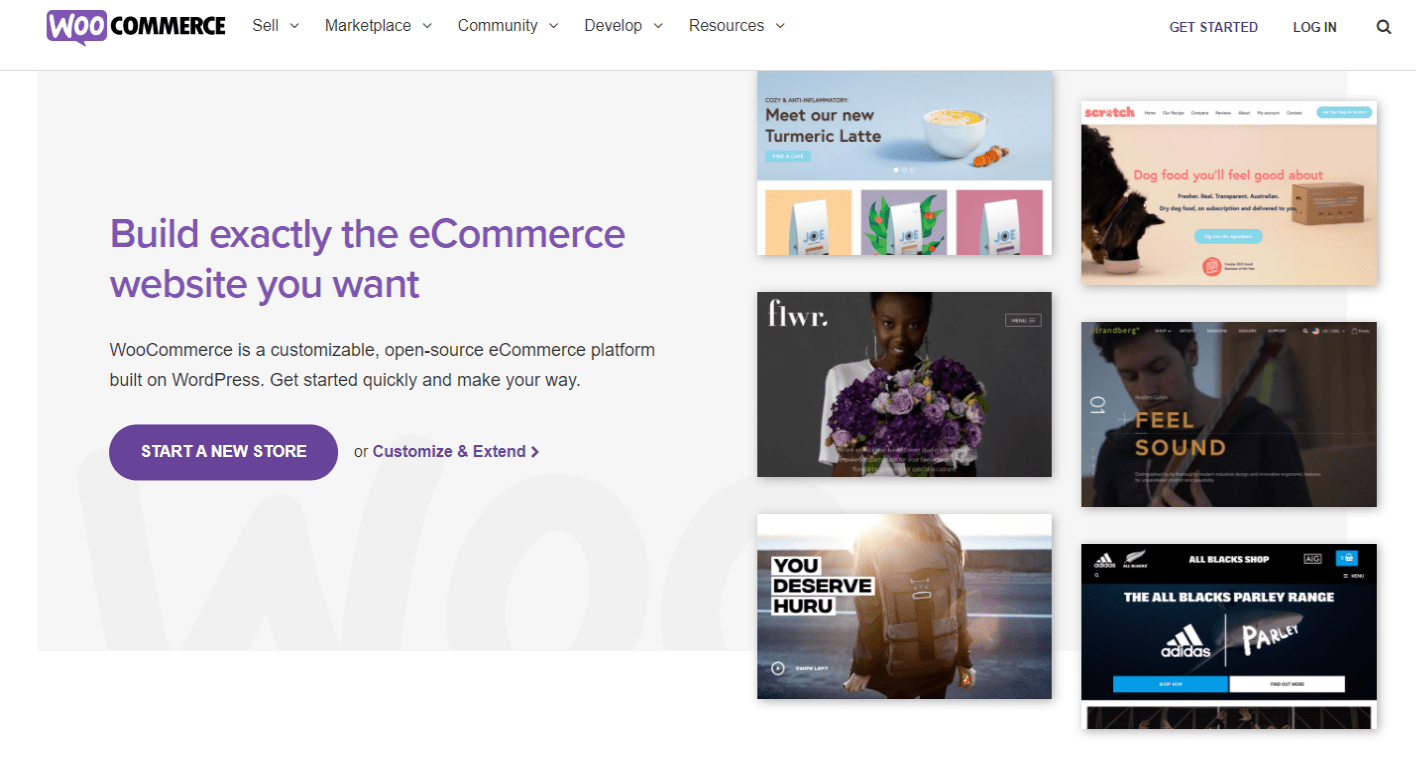Open the Develop navigation menu
The height and width of the screenshot is (761, 1416).
click(x=623, y=26)
